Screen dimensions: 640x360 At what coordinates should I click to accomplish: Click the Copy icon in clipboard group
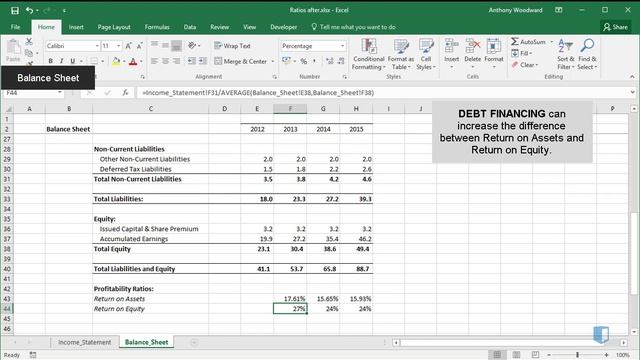29,53
